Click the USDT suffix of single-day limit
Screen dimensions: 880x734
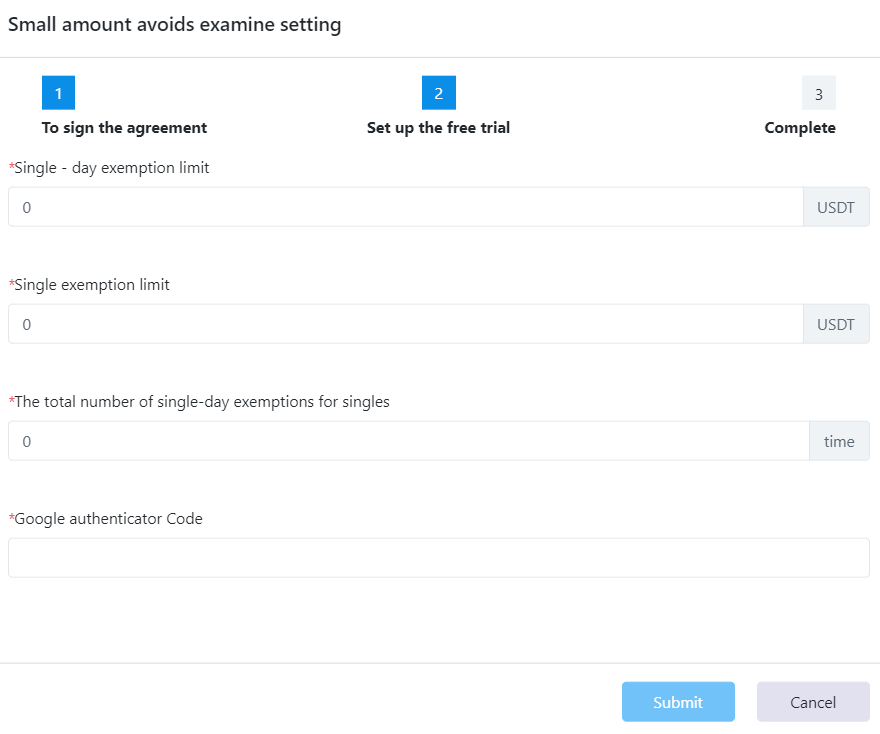point(836,207)
